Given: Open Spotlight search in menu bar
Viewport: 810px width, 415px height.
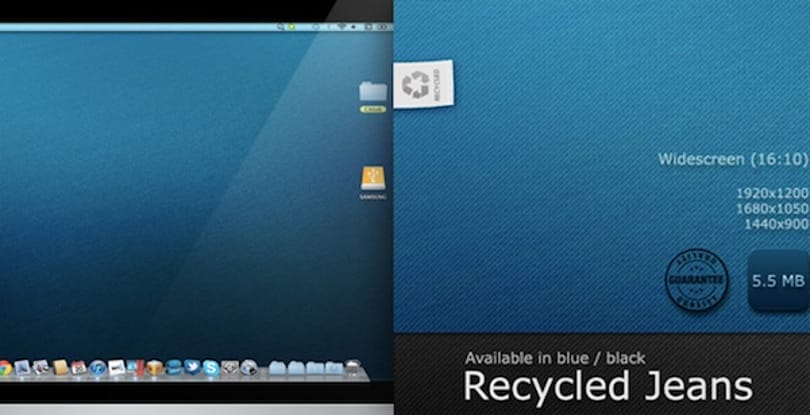Looking at the screenshot, I should [x=281, y=27].
